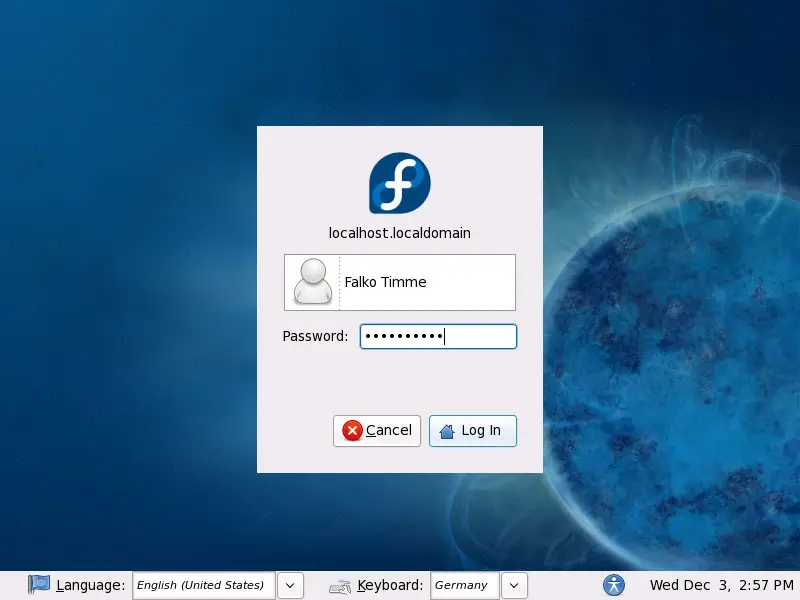
Task: Open the Language dropdown arrow
Action: click(x=290, y=585)
